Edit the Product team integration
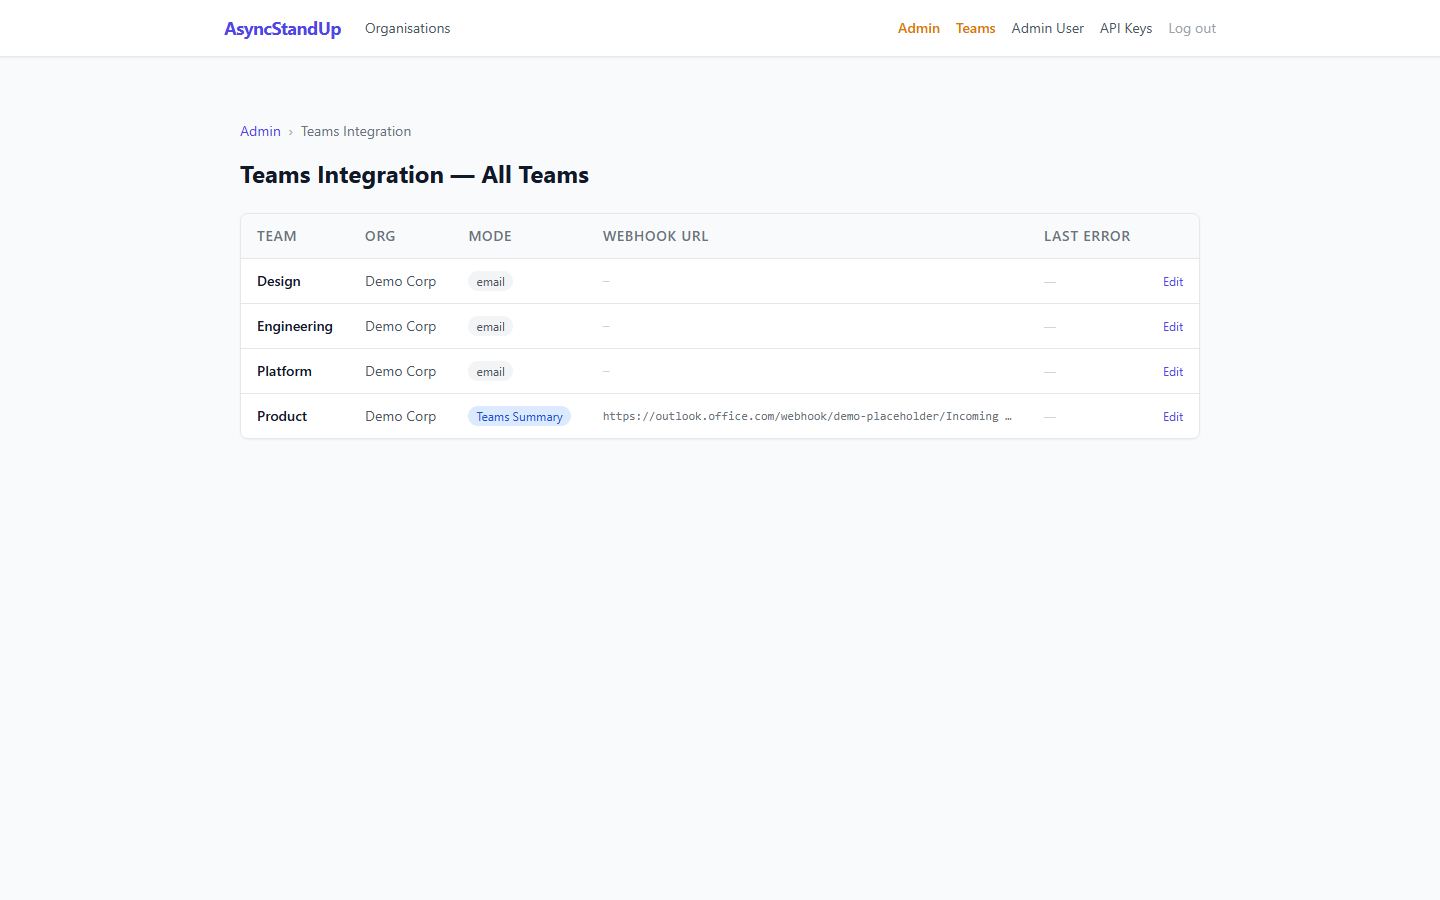Screen dimensions: 1440x900 1173,417
